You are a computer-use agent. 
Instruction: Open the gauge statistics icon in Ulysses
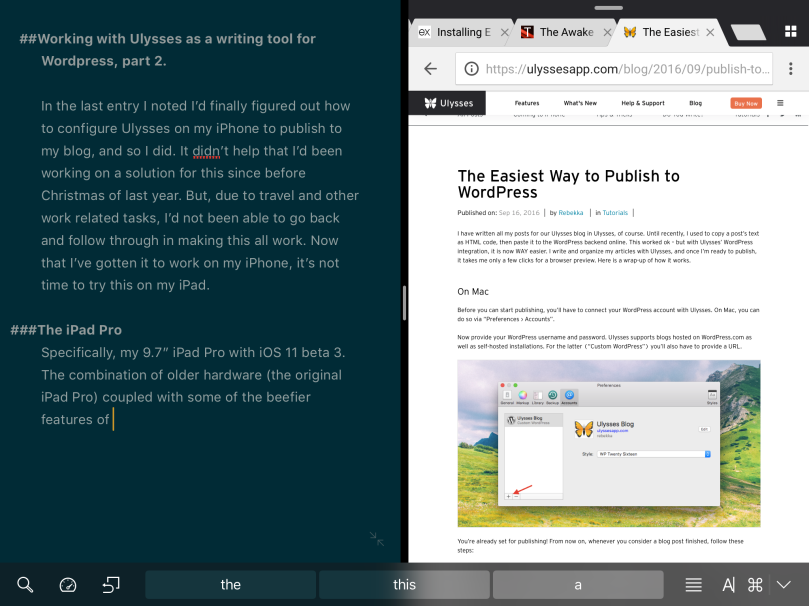coord(68,585)
